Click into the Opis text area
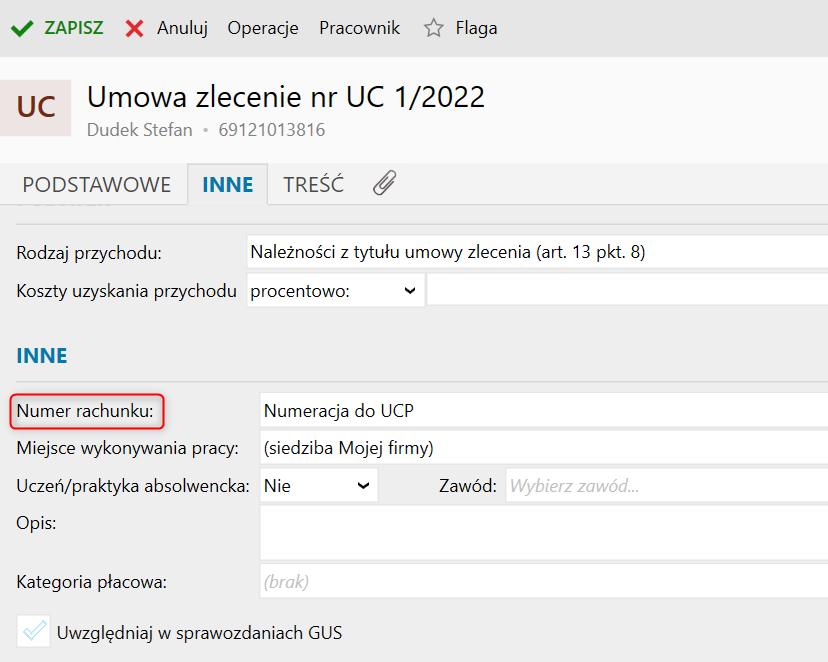This screenshot has width=828, height=662. pos(540,532)
